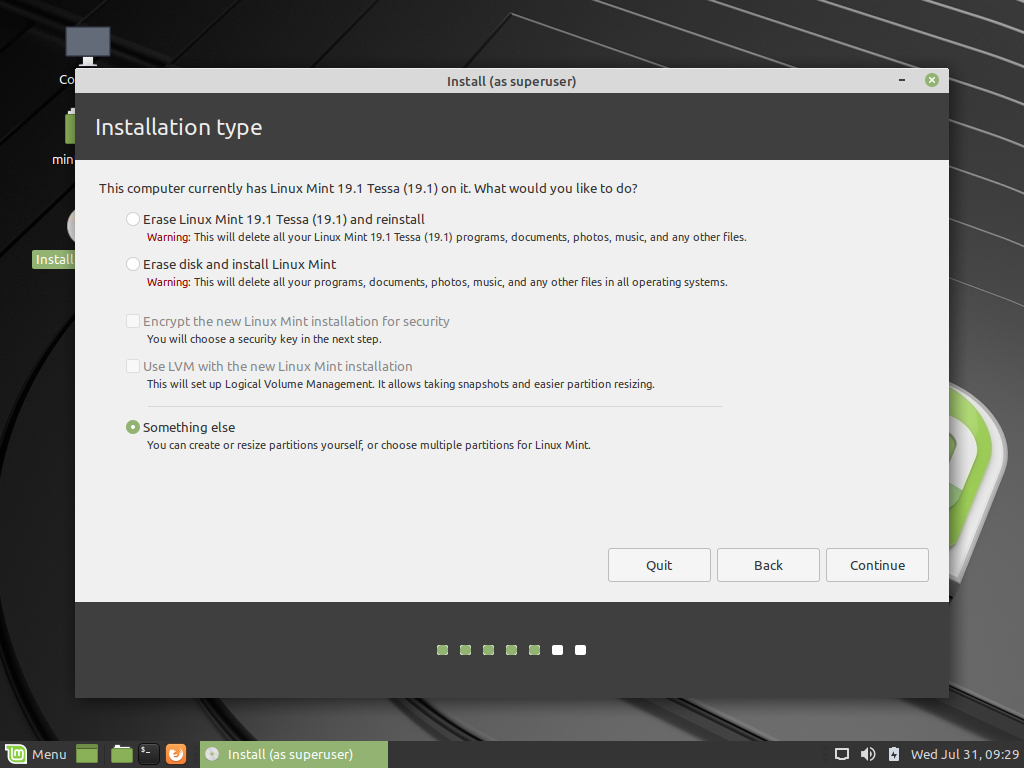The height and width of the screenshot is (768, 1024).
Task: Open a terminal from the taskbar
Action: point(147,754)
